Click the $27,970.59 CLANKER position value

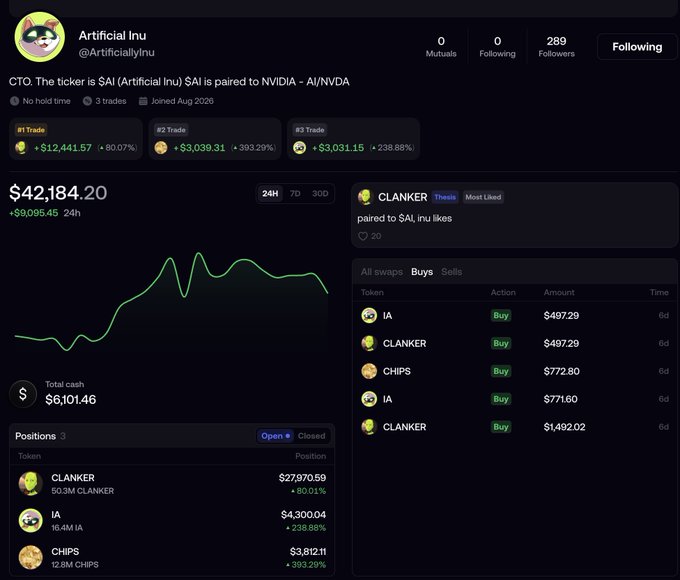302,478
